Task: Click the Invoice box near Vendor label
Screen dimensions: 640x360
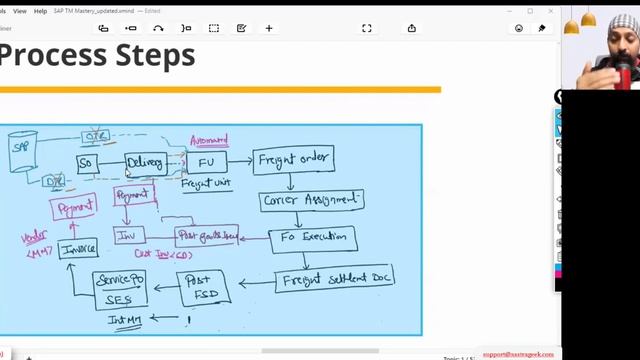Action: point(78,249)
